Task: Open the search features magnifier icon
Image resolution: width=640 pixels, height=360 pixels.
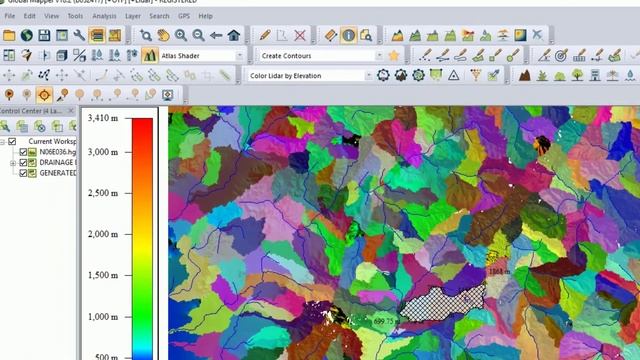Action: (x=366, y=36)
